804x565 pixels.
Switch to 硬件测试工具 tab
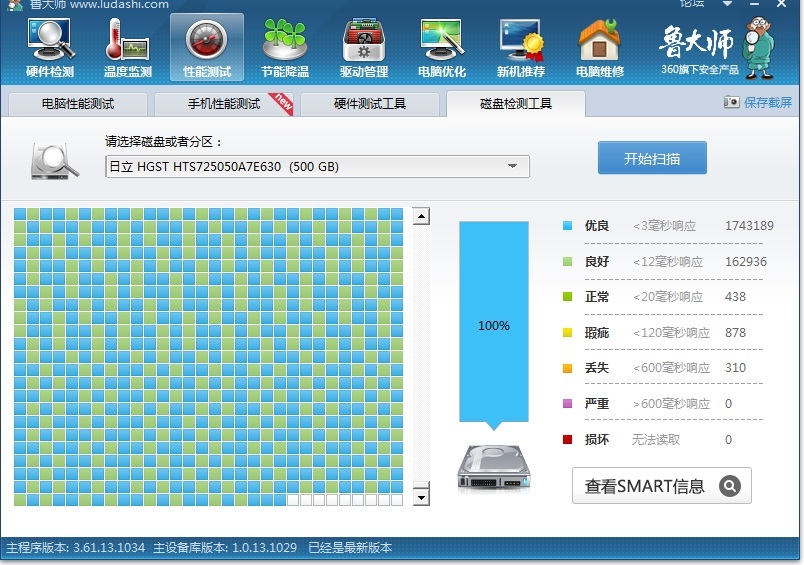pyautogui.click(x=370, y=104)
